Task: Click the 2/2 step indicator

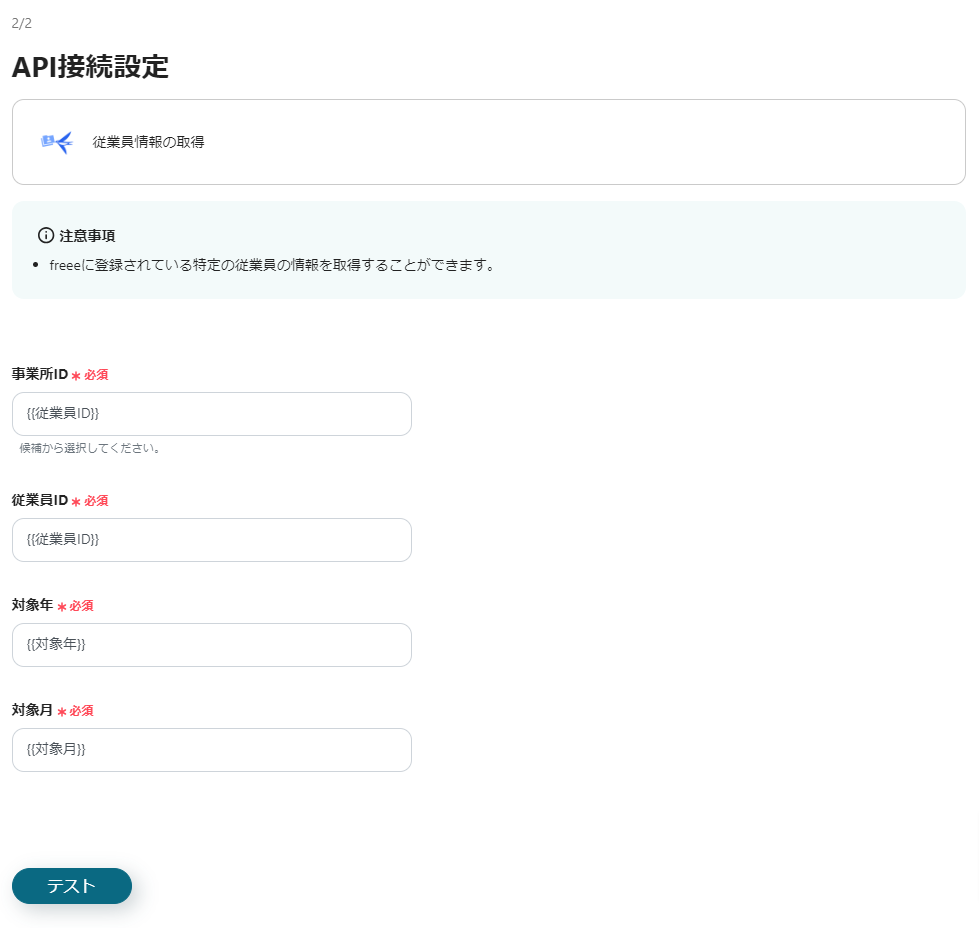Action: (22, 23)
